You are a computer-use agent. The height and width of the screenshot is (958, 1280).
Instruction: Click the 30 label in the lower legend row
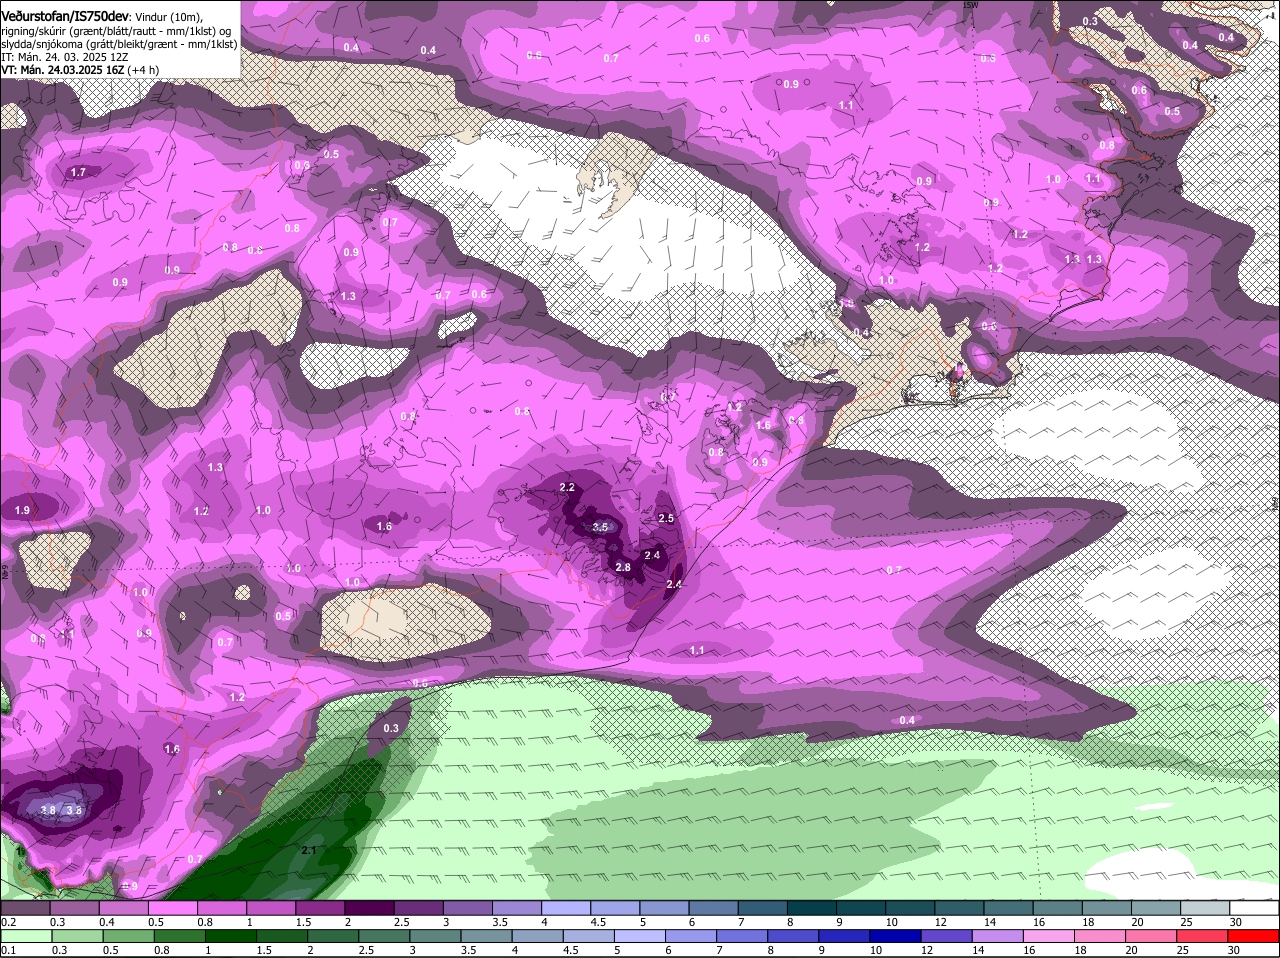1234,950
